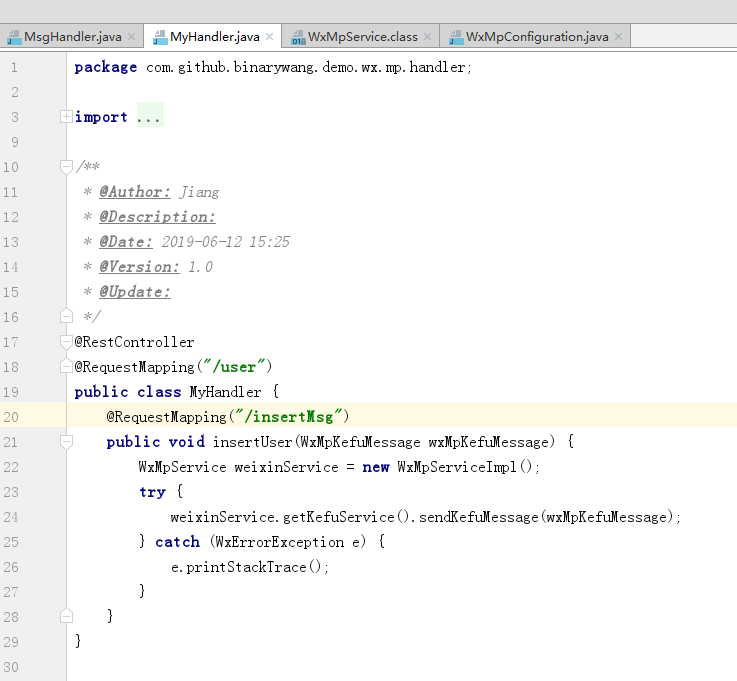Click the @Date: tag in the comment
Image resolution: width=737 pixels, height=681 pixels.
[x=126, y=242]
